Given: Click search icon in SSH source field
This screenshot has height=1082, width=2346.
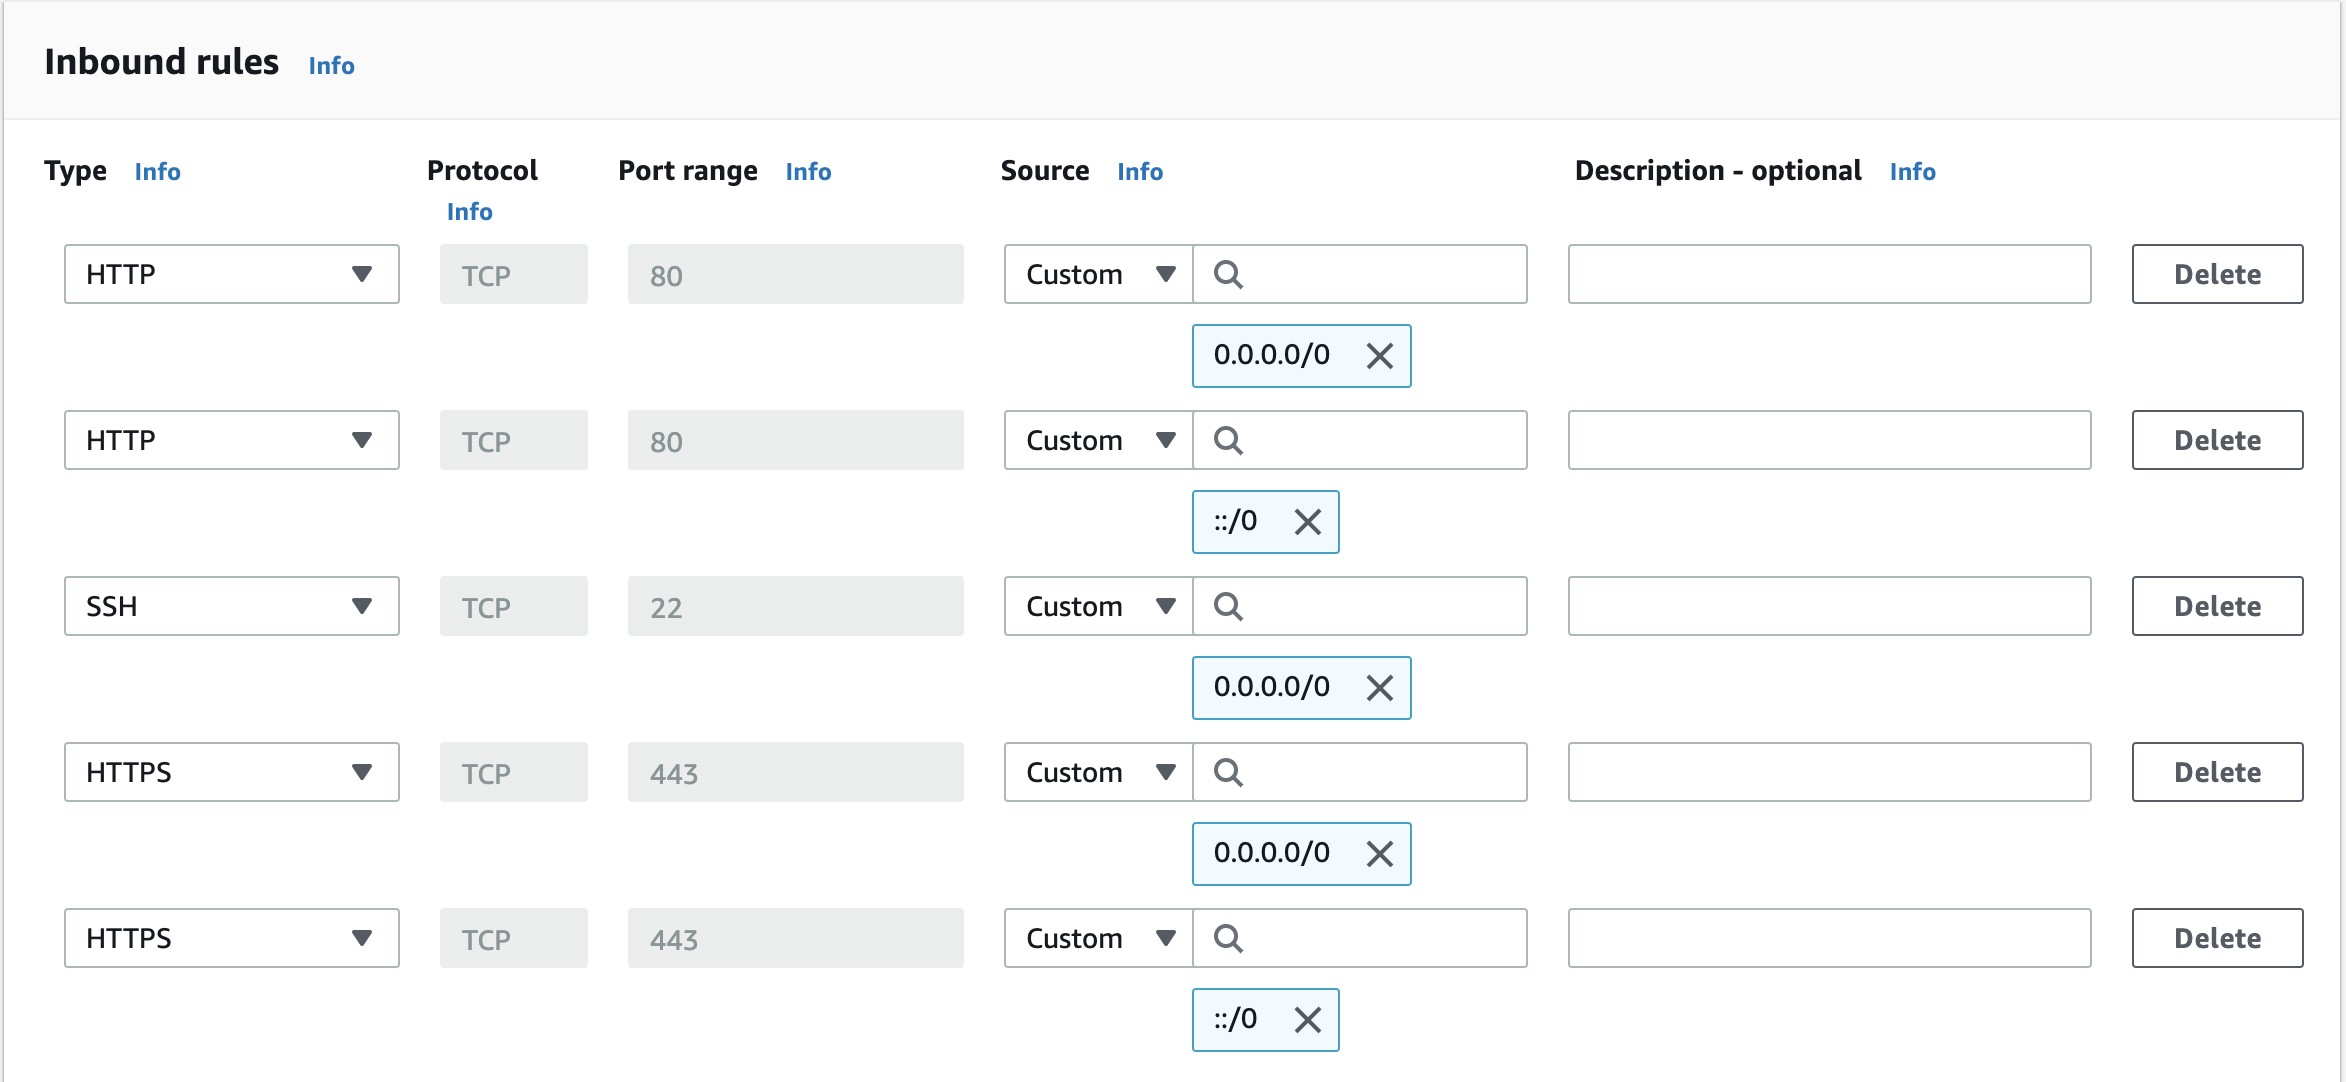Looking at the screenshot, I should pos(1228,606).
